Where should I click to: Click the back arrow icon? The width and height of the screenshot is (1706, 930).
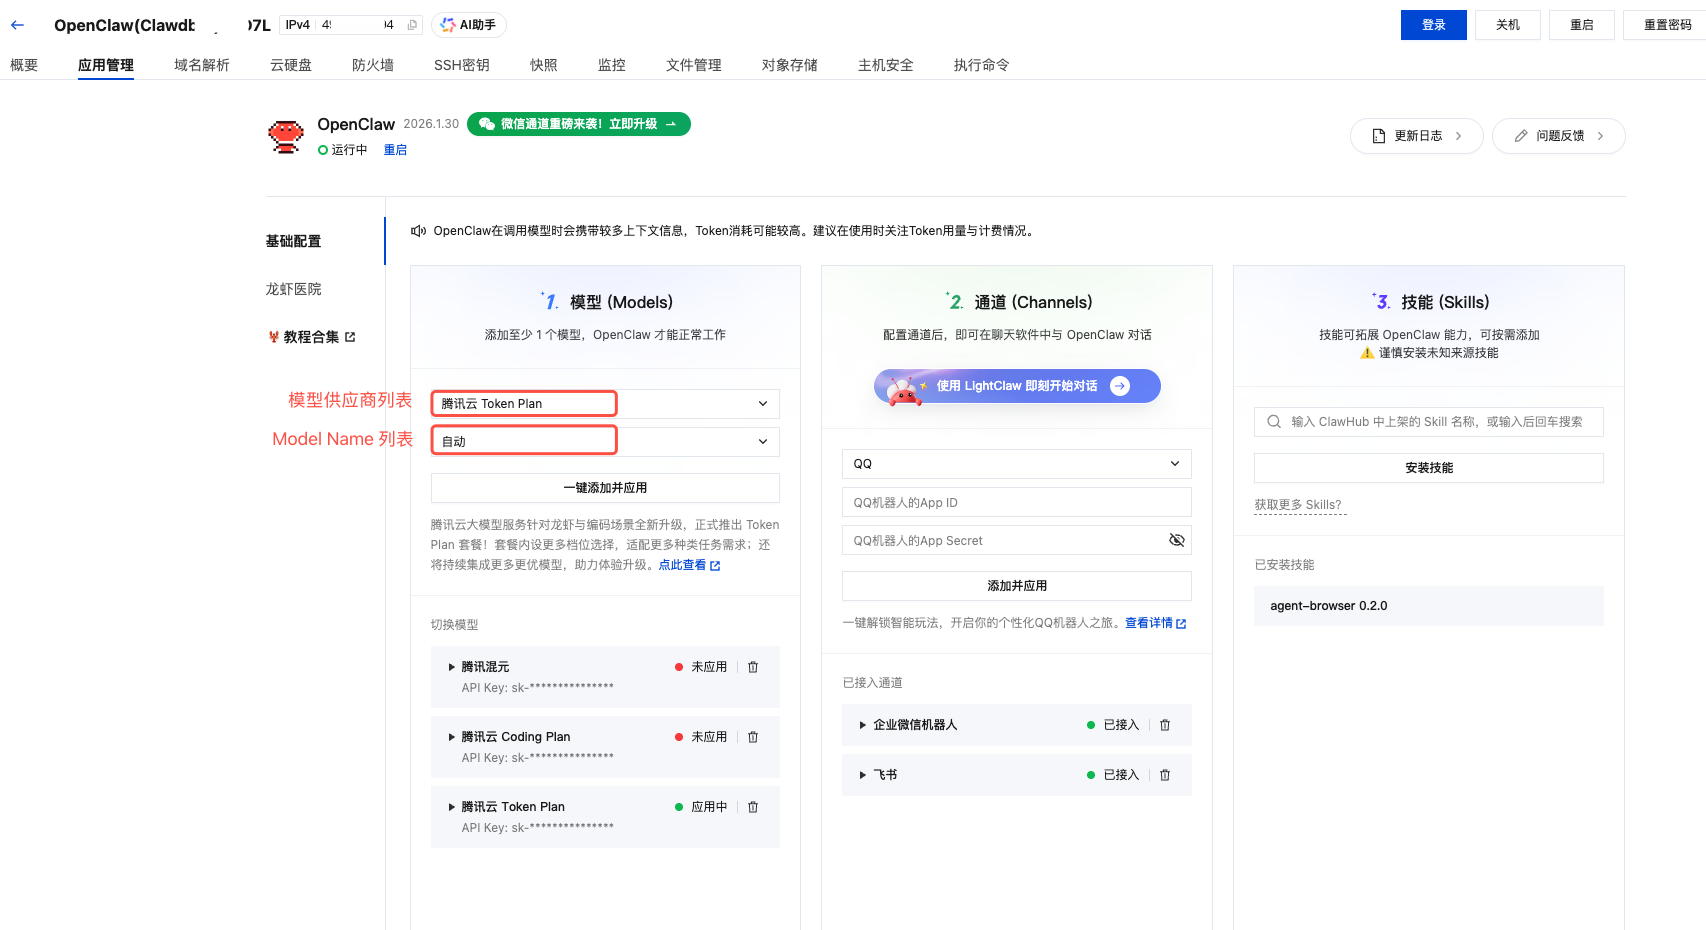pos(18,25)
